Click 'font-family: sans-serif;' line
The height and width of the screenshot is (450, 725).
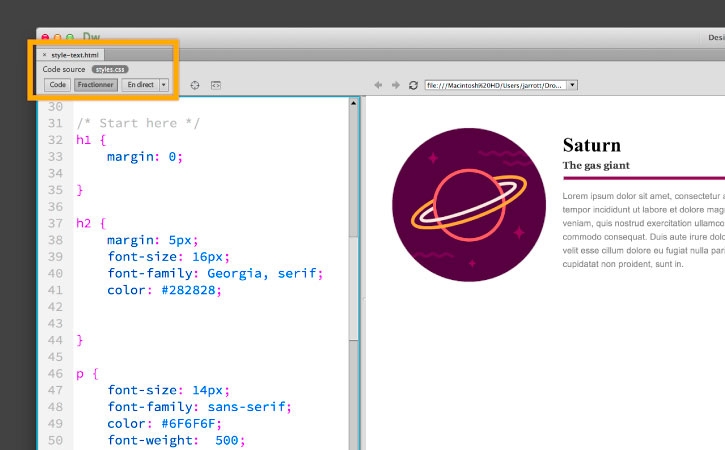(199, 407)
